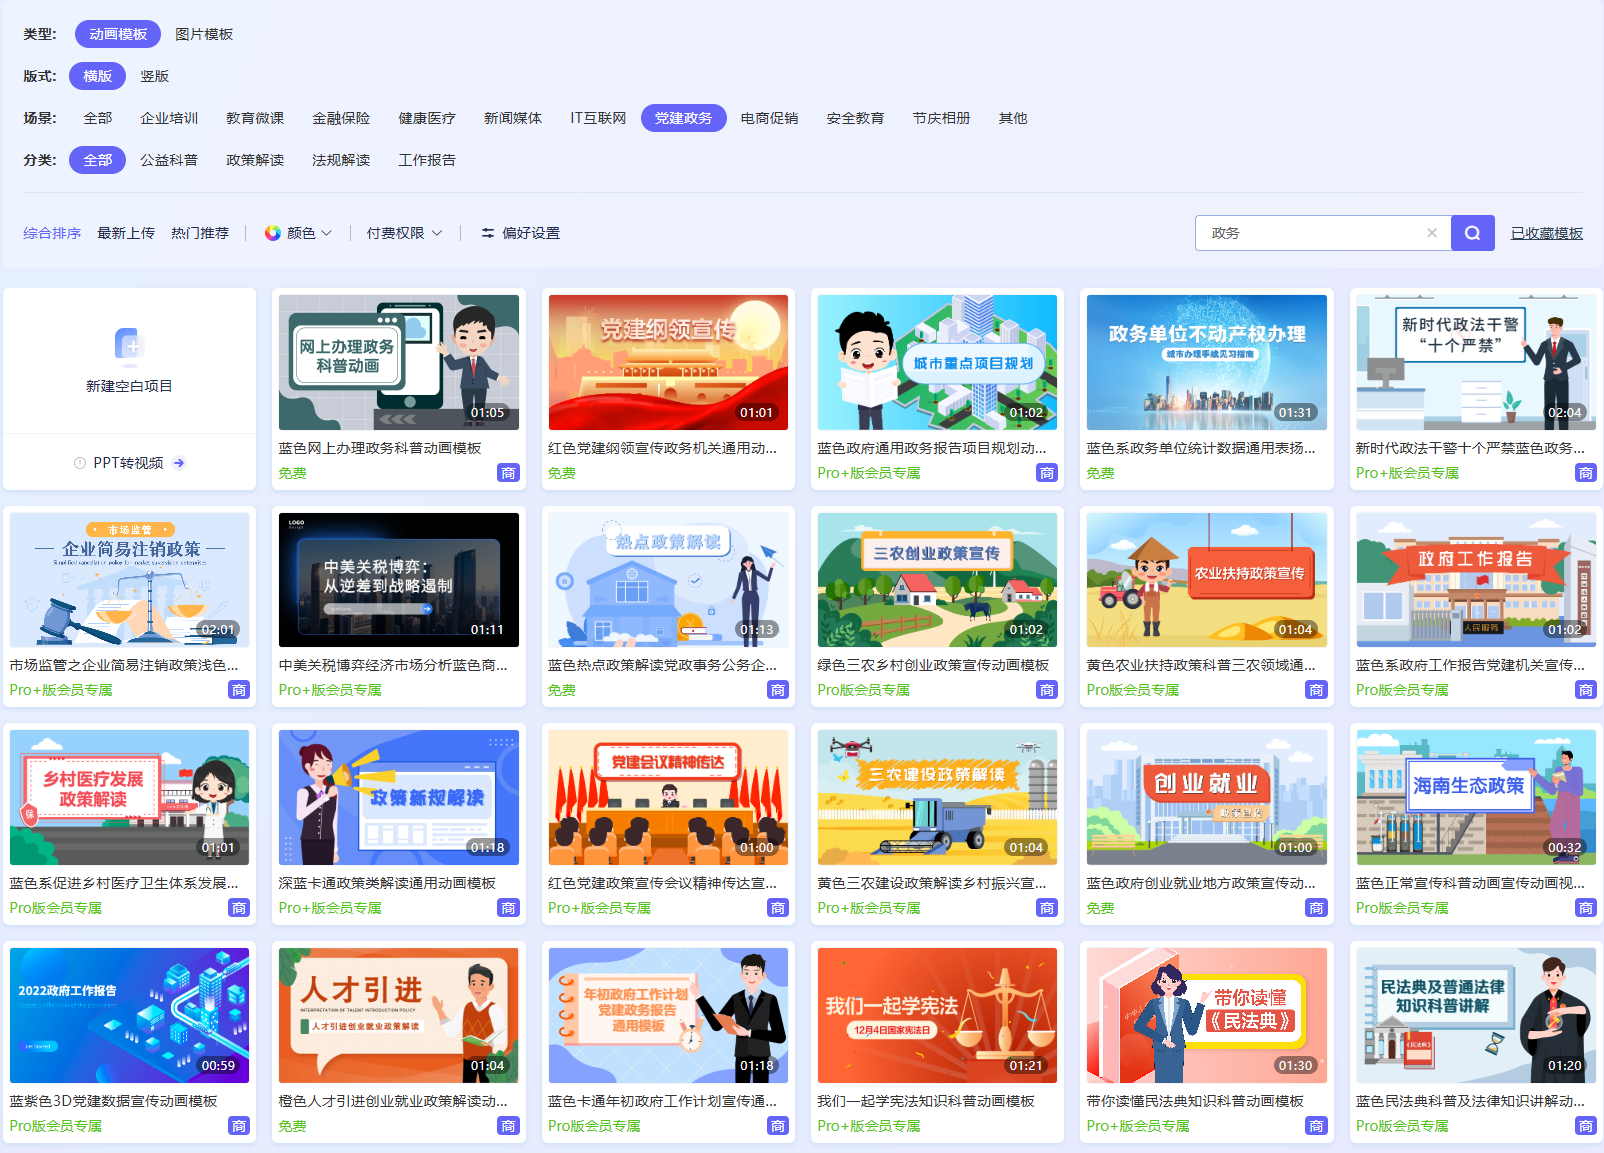Click the multicolor wheel color swatch
This screenshot has width=1604, height=1153.
coord(272,233)
